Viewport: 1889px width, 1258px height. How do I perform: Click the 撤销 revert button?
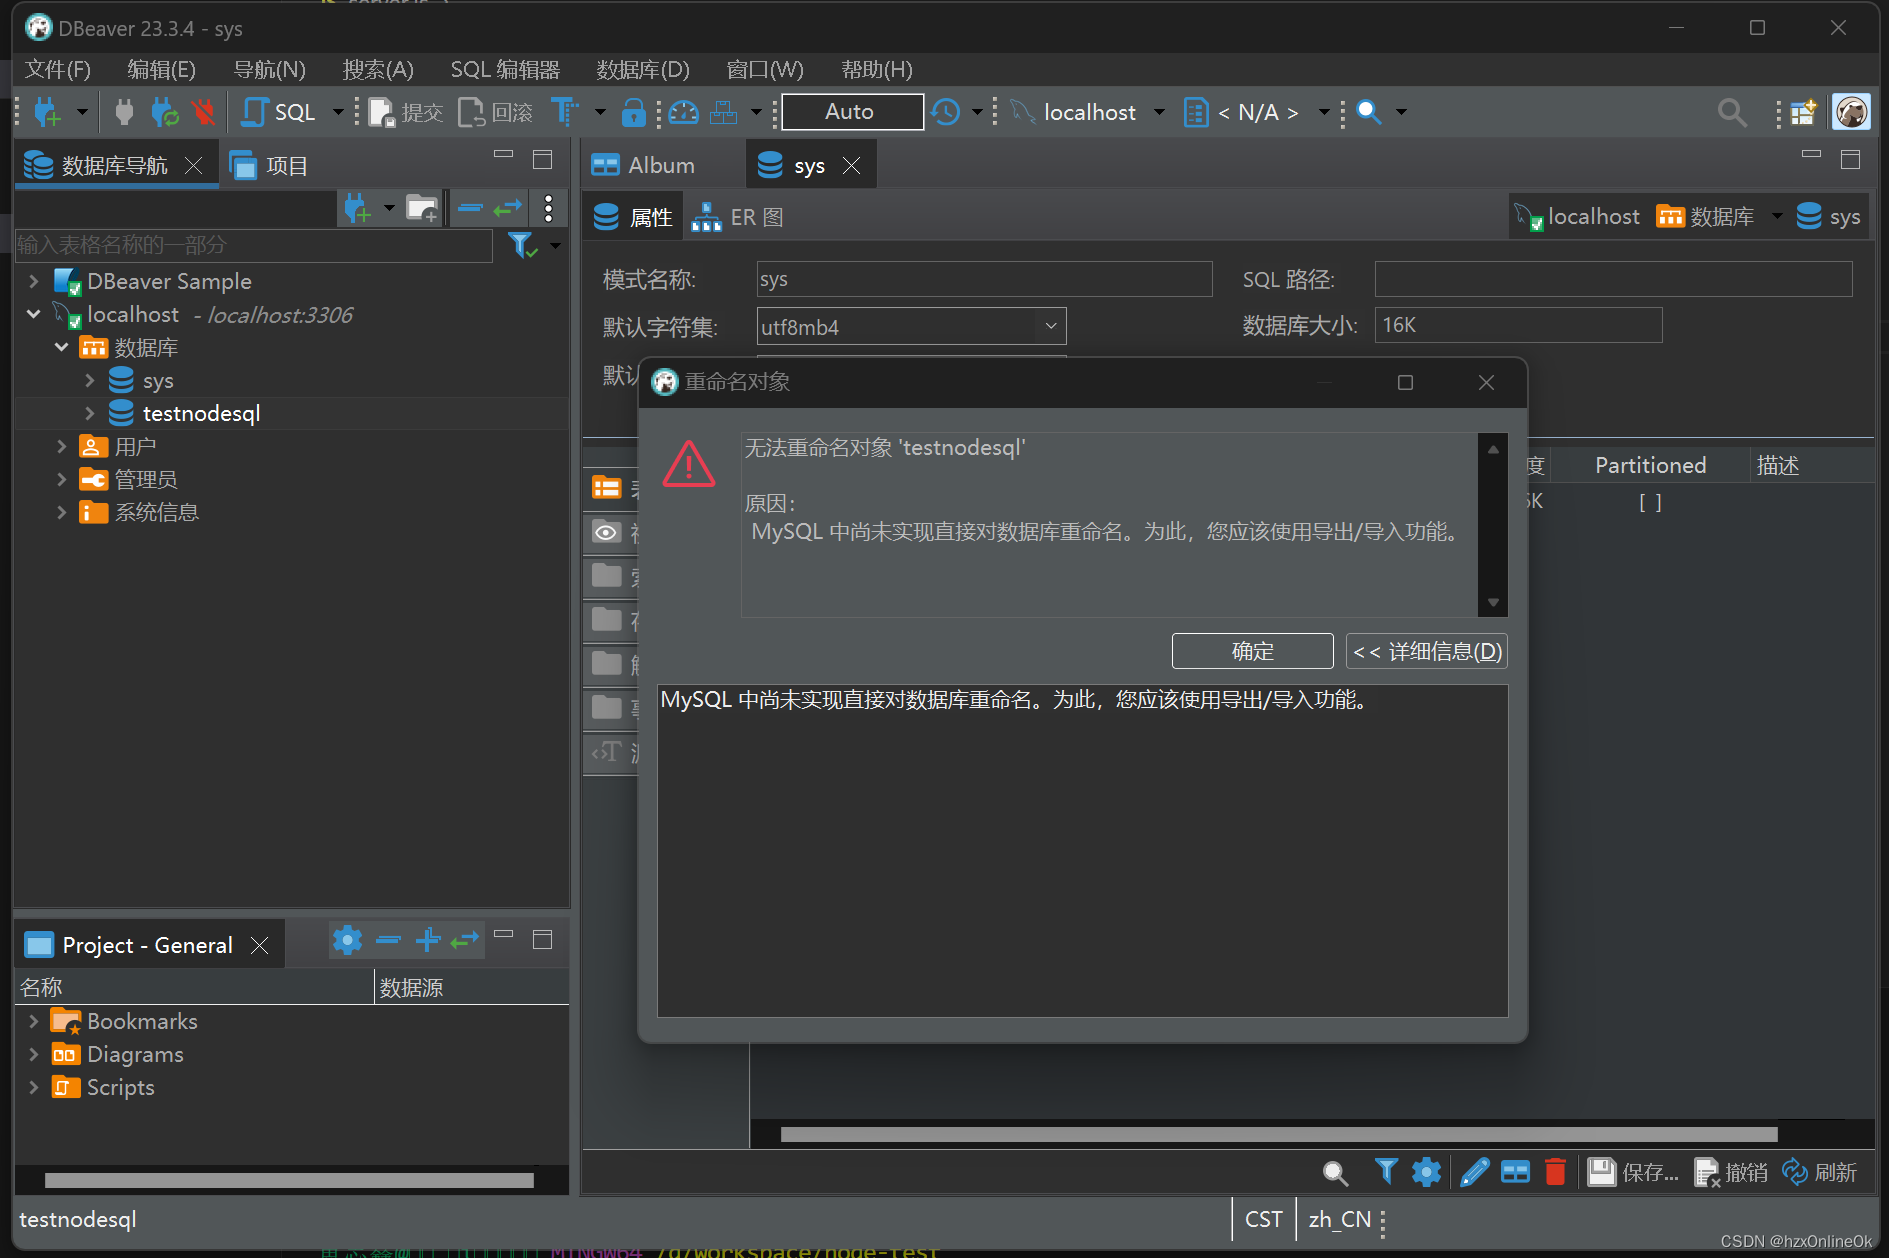(1731, 1171)
